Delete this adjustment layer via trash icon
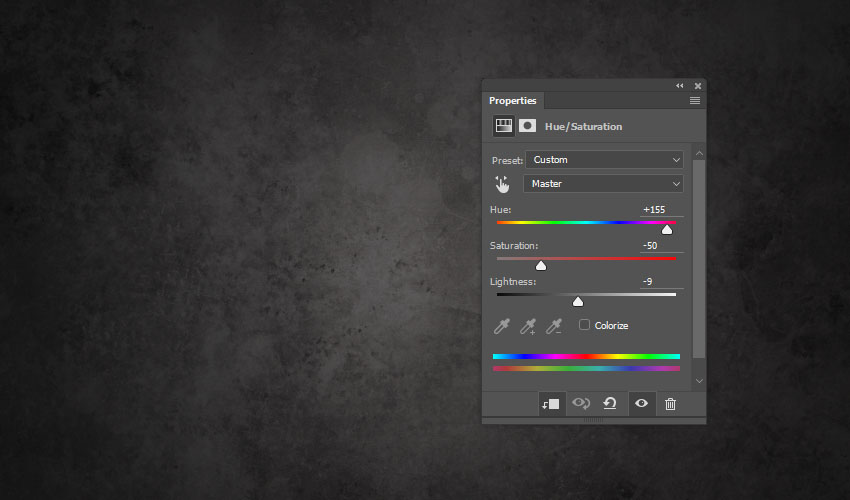The image size is (850, 500). click(x=670, y=404)
